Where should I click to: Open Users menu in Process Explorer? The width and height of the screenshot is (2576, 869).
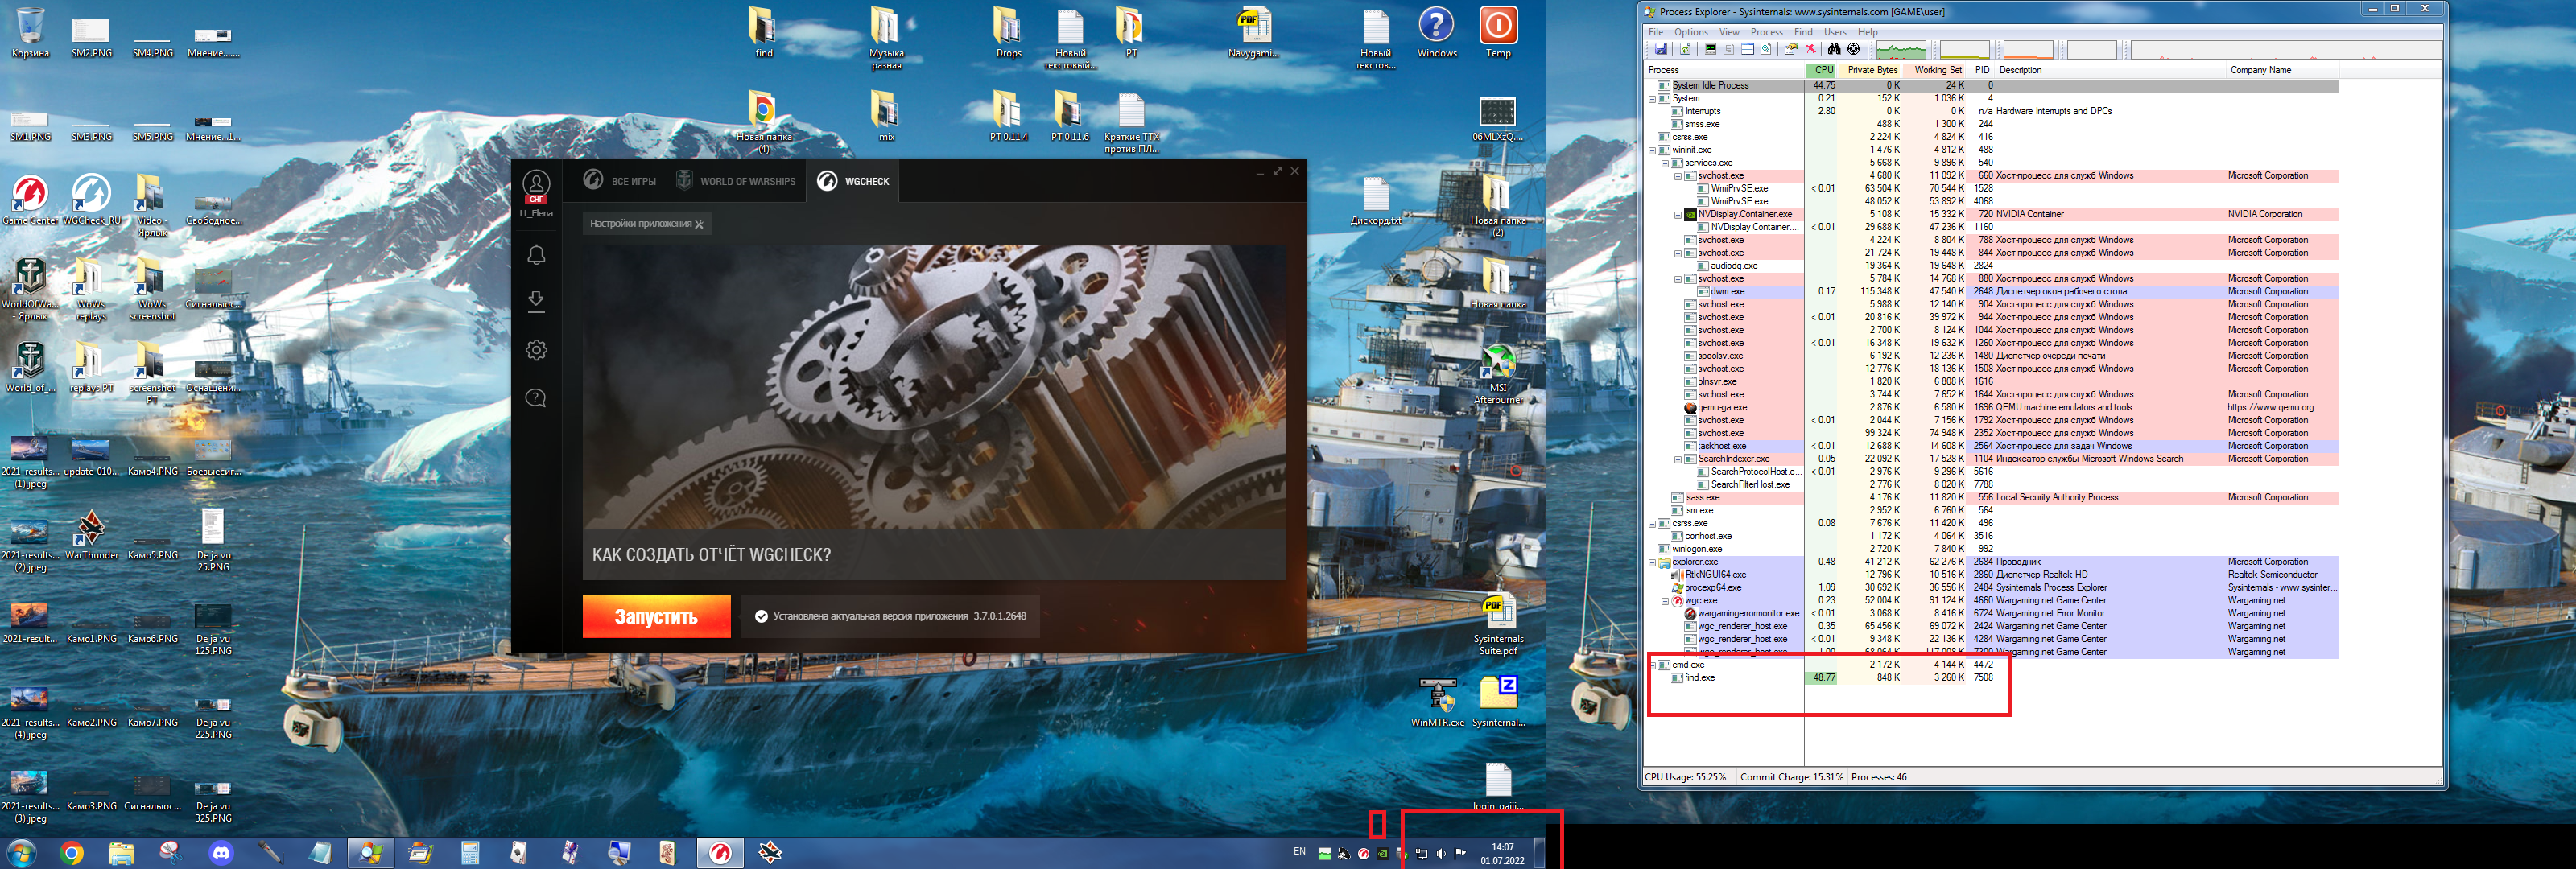pyautogui.click(x=1836, y=33)
